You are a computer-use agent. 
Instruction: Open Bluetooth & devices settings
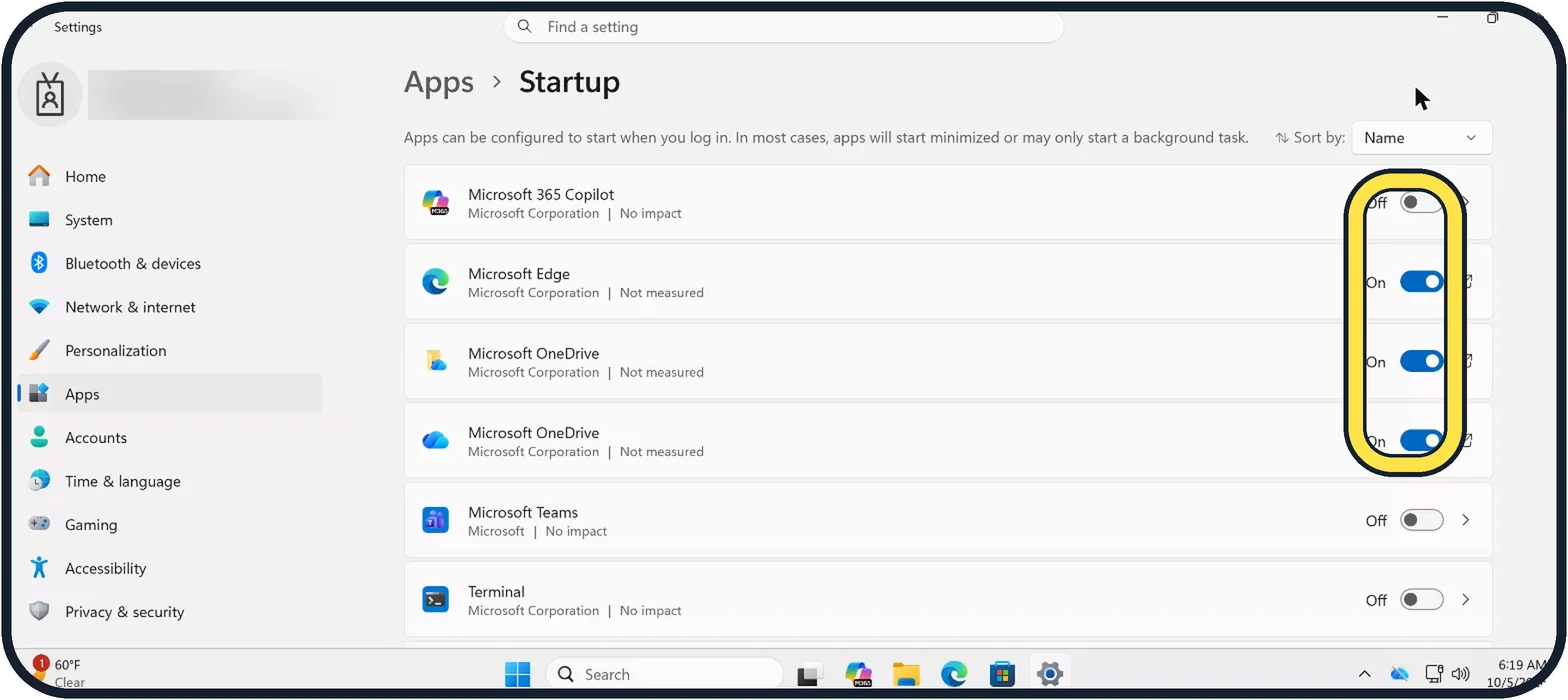(170, 263)
